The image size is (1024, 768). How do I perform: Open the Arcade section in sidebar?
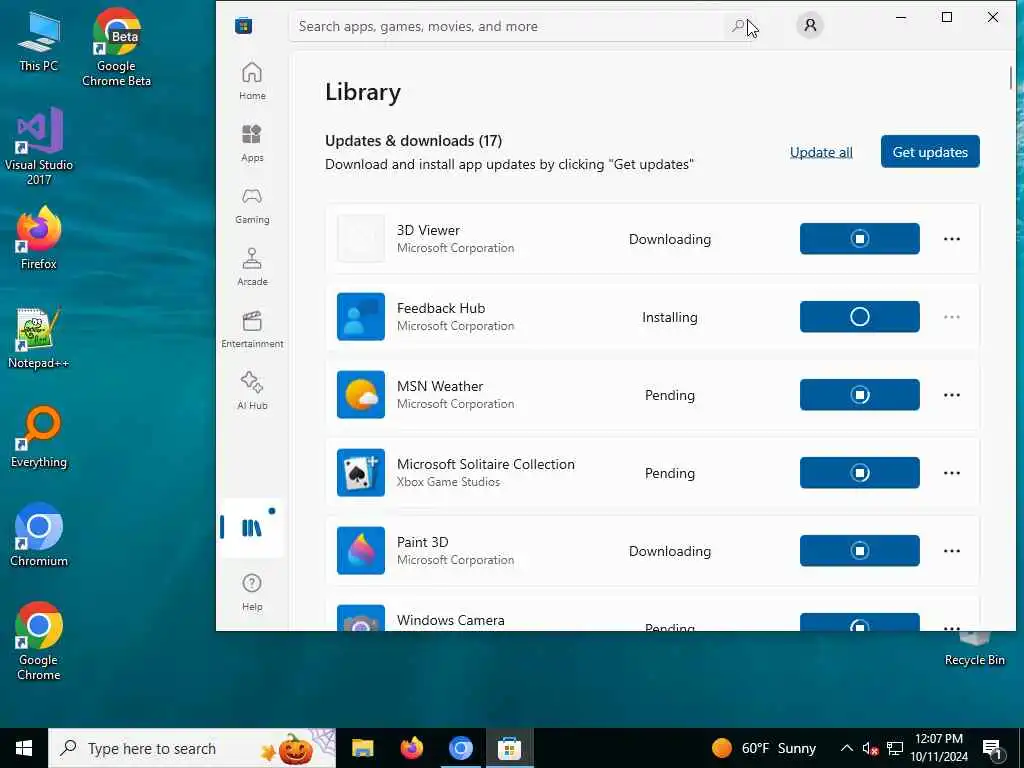[252, 268]
